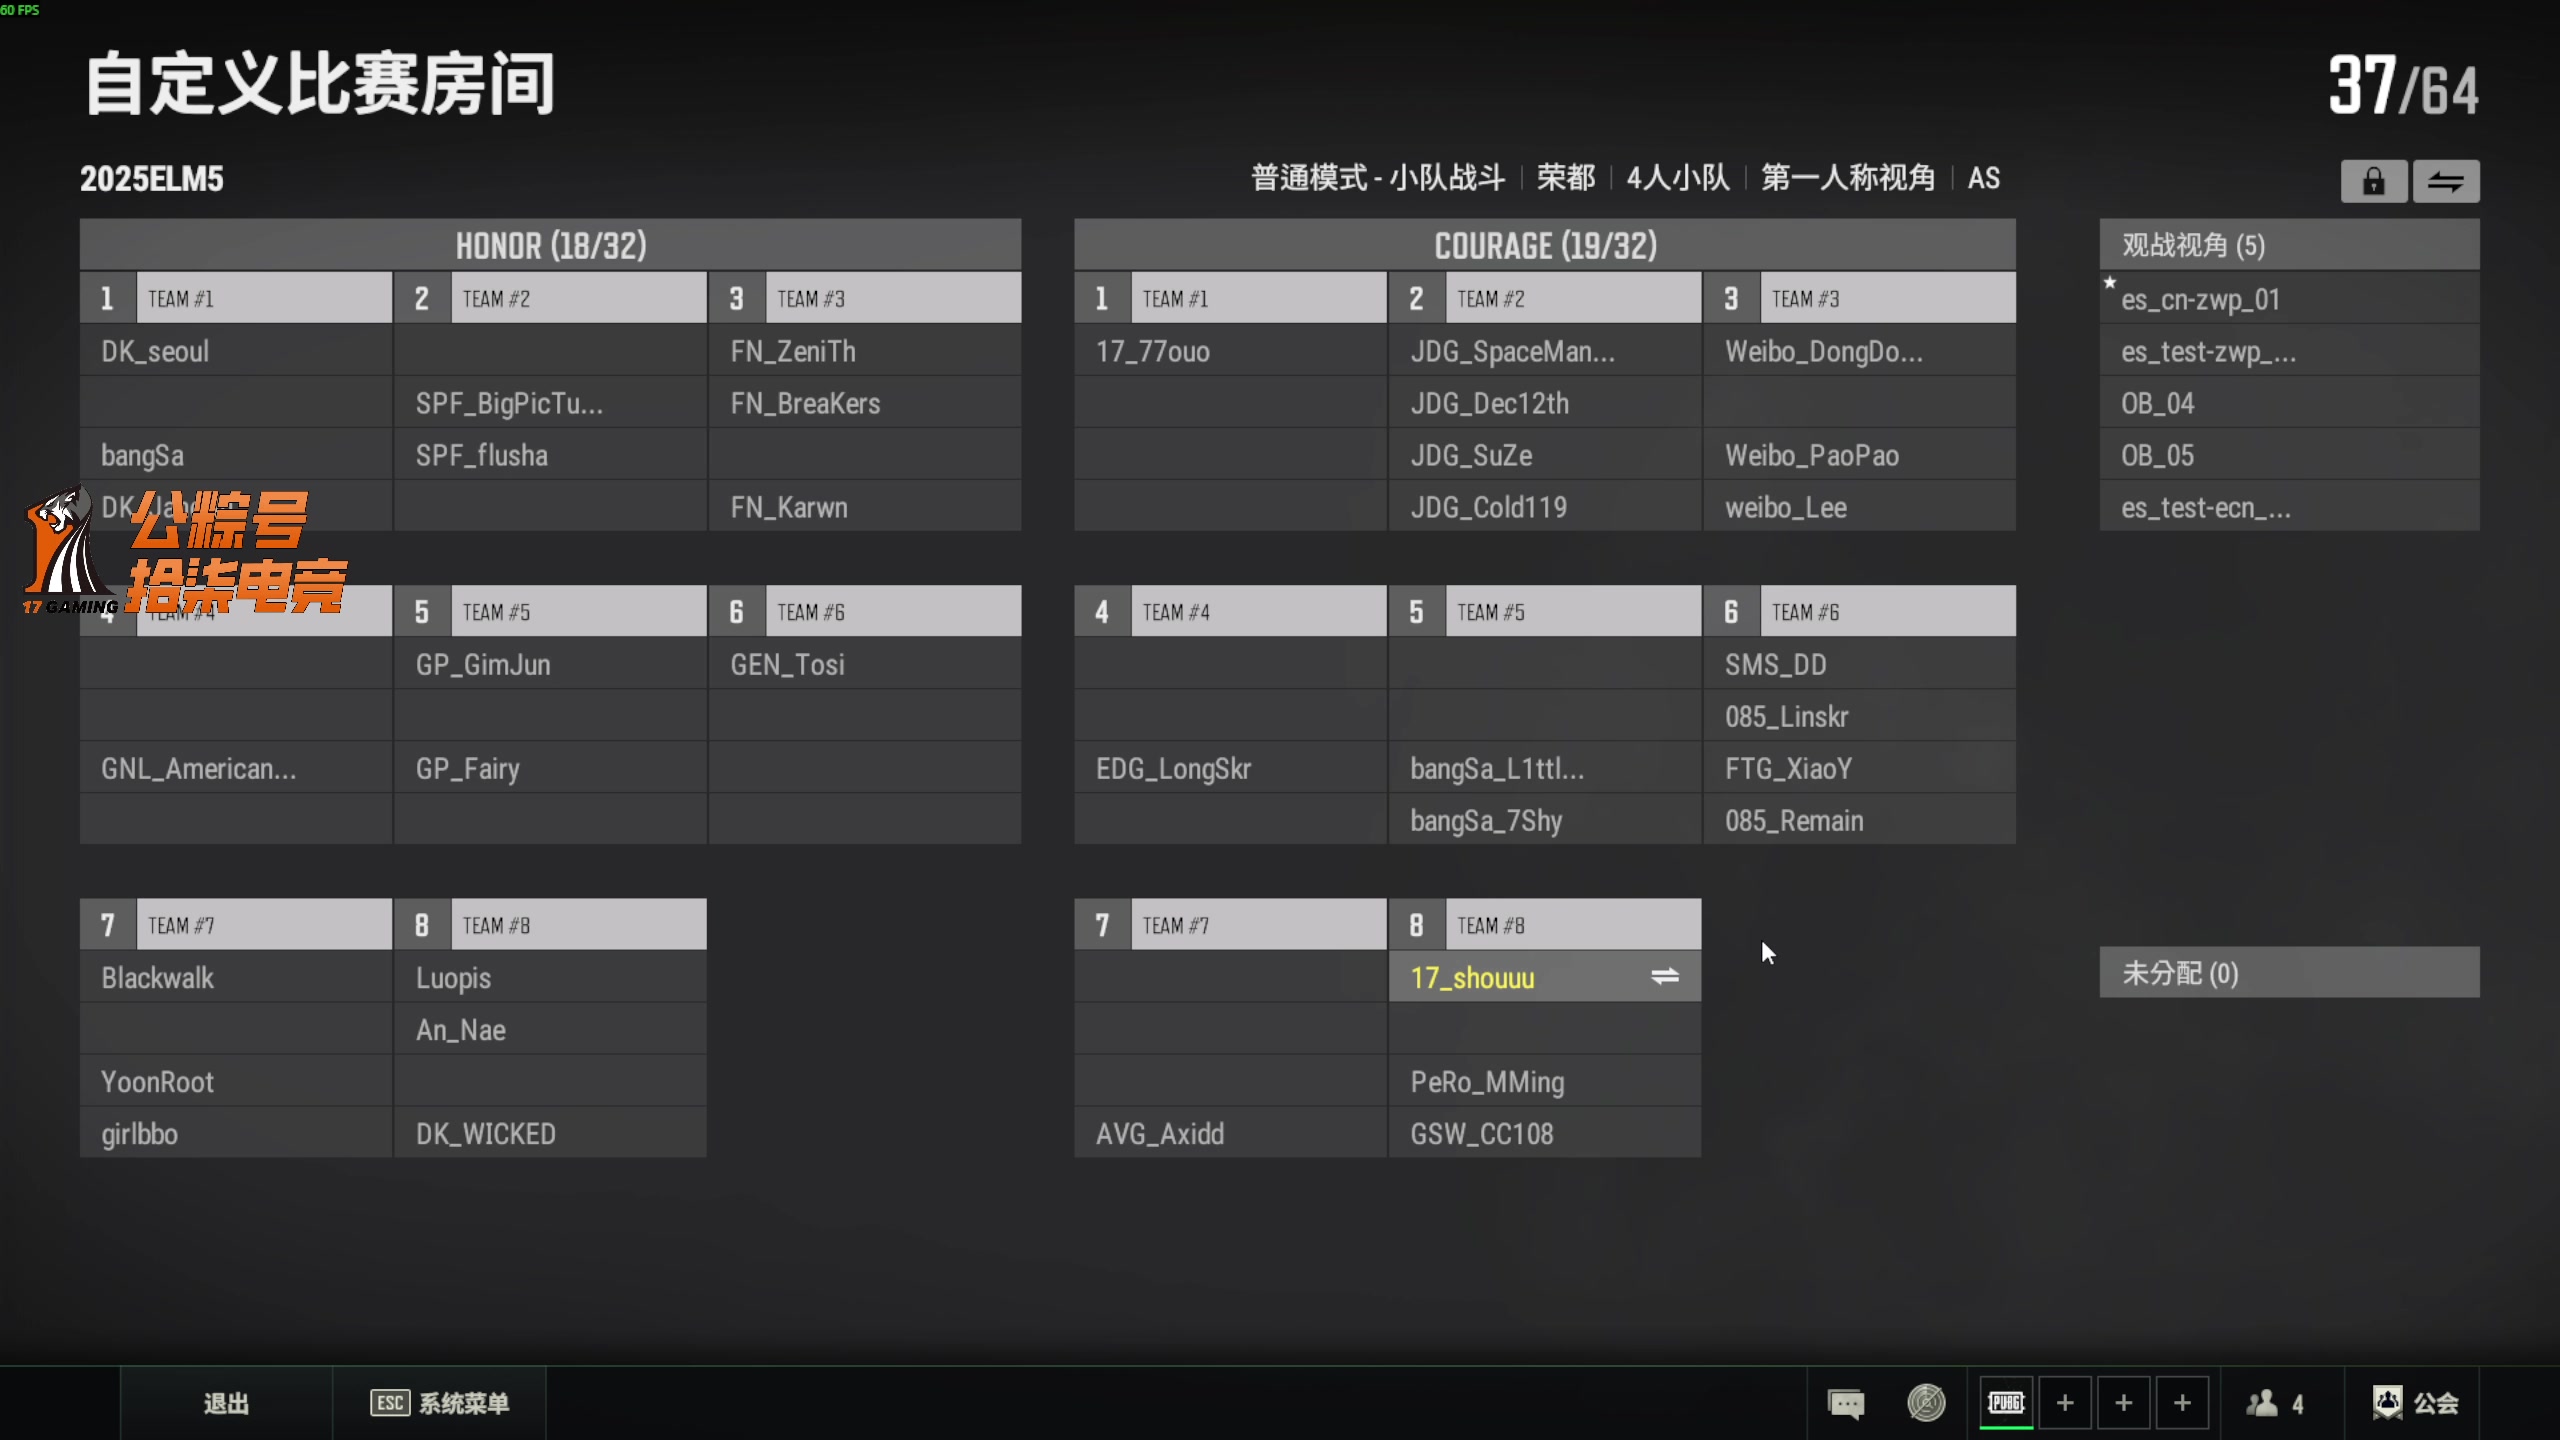Click the circular radar icon in bottom bar
Viewport: 2560px width, 1440px height.
[x=1926, y=1403]
